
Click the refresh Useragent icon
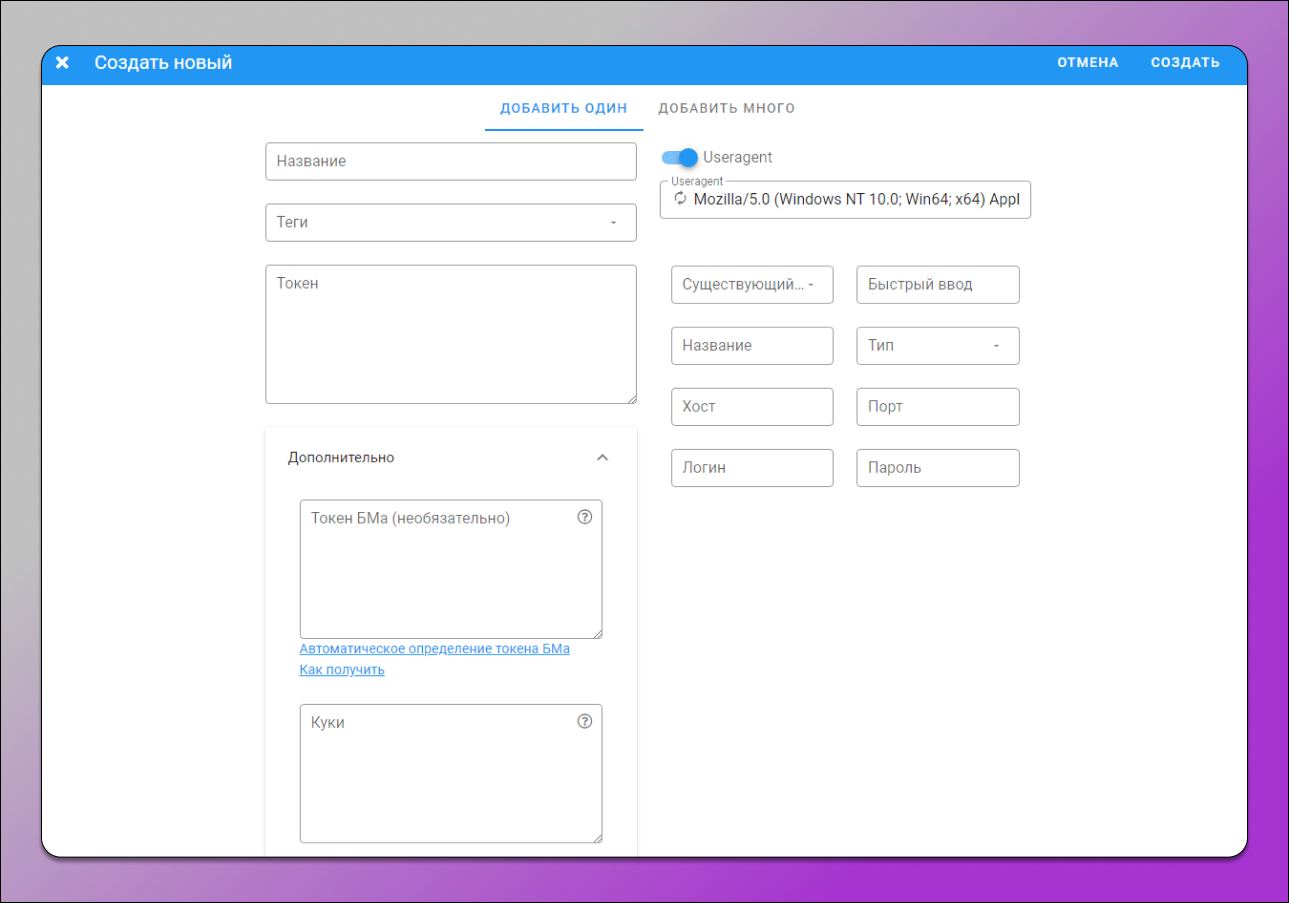[x=680, y=199]
